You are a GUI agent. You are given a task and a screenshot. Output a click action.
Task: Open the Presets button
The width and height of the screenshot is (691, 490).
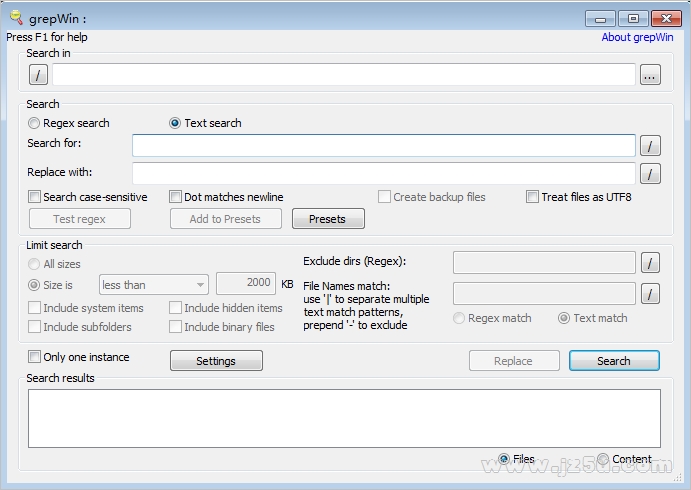click(x=328, y=219)
